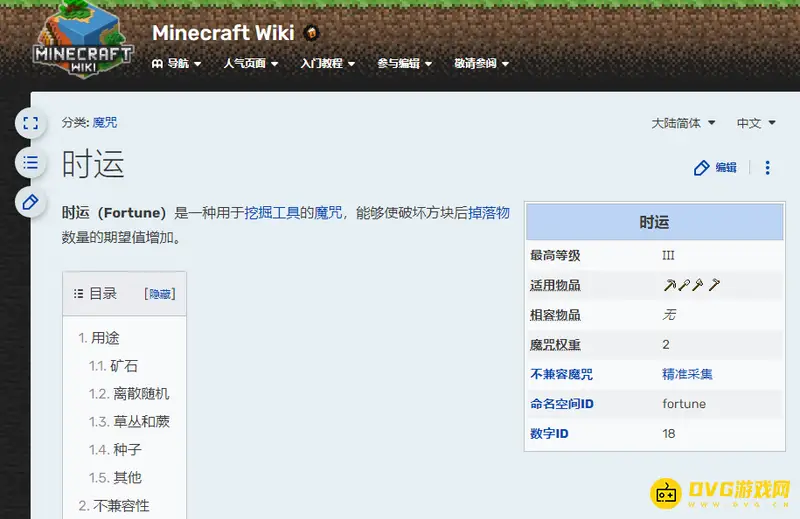Click the 编辑 edit button
800x519 pixels.
click(715, 168)
